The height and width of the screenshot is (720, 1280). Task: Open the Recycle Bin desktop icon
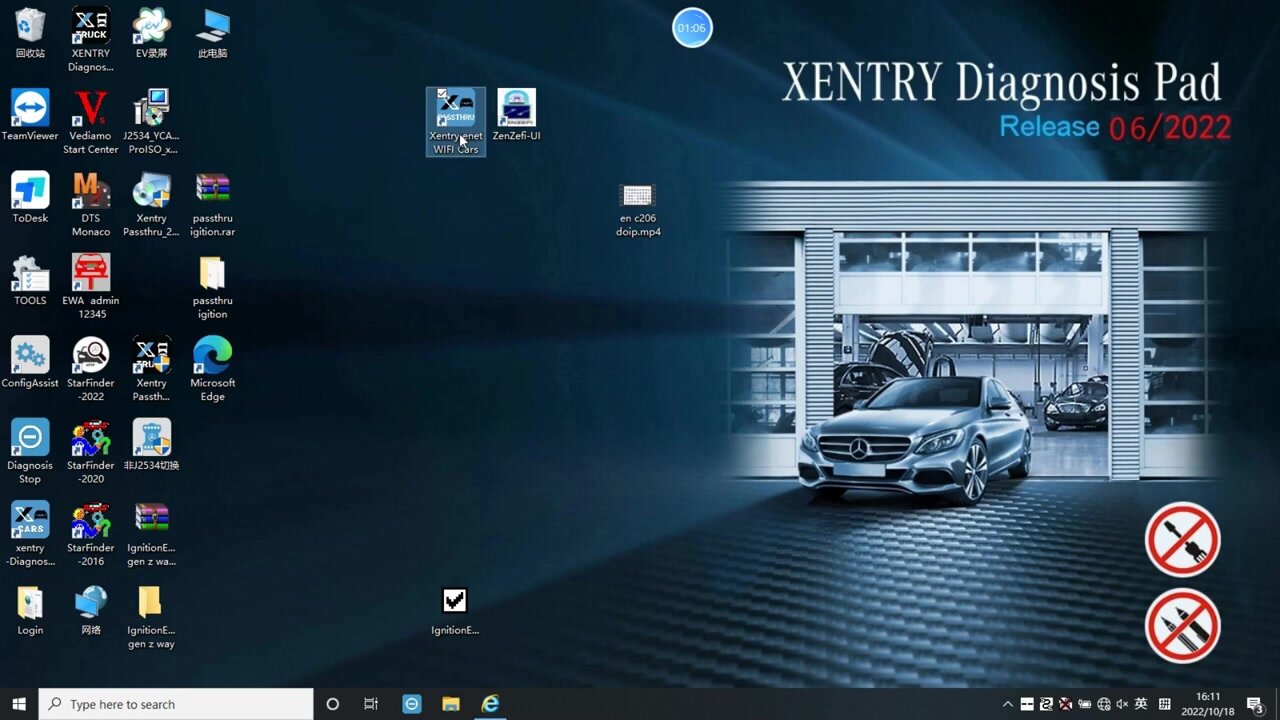click(x=30, y=33)
